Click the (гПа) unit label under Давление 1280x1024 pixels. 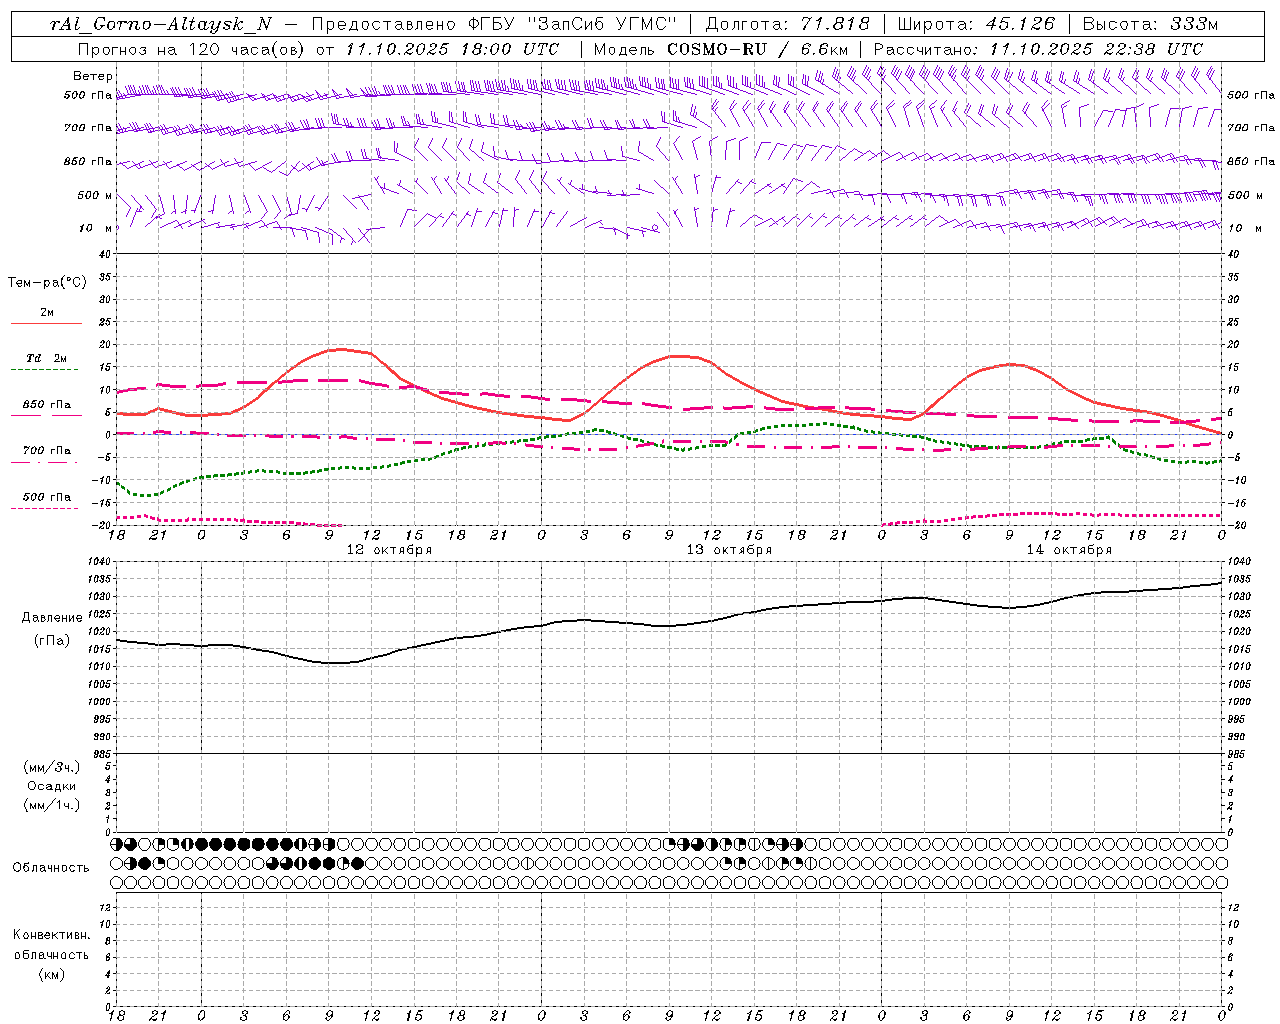click(52, 640)
